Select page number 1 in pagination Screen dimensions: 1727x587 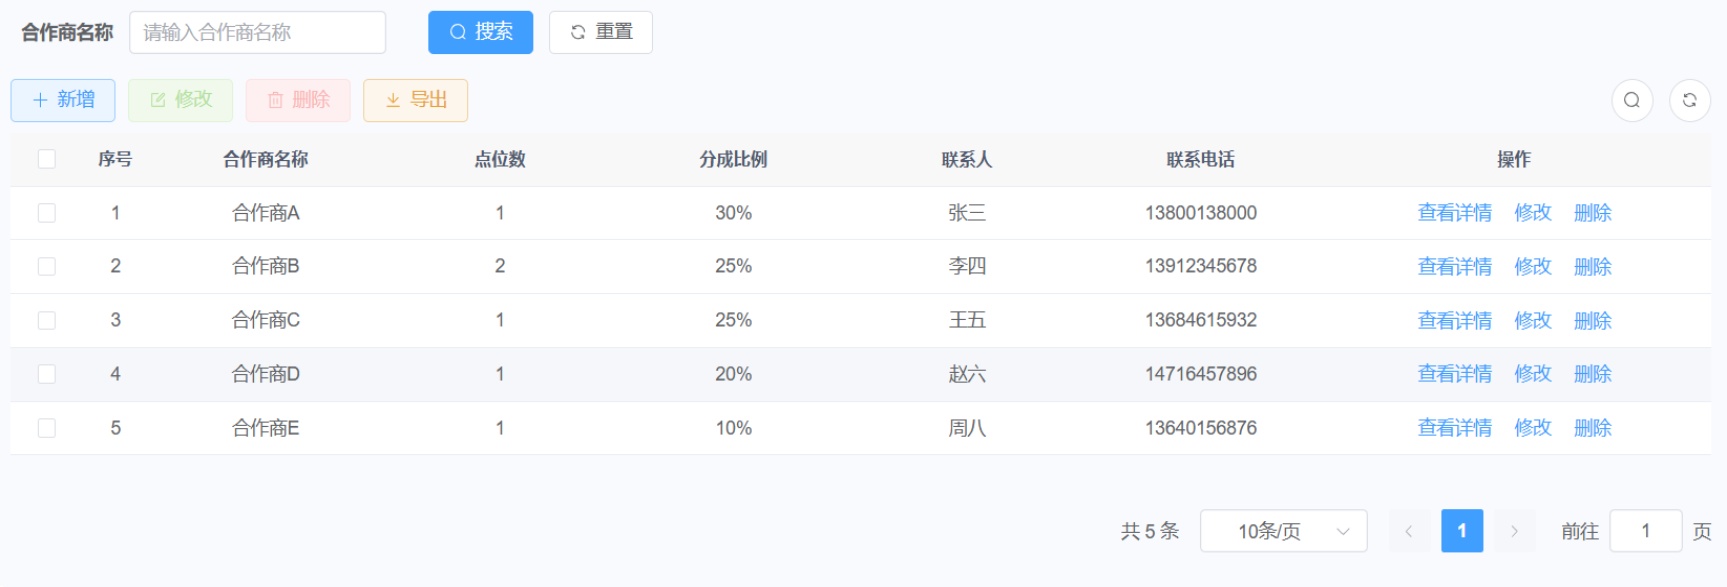1461,531
